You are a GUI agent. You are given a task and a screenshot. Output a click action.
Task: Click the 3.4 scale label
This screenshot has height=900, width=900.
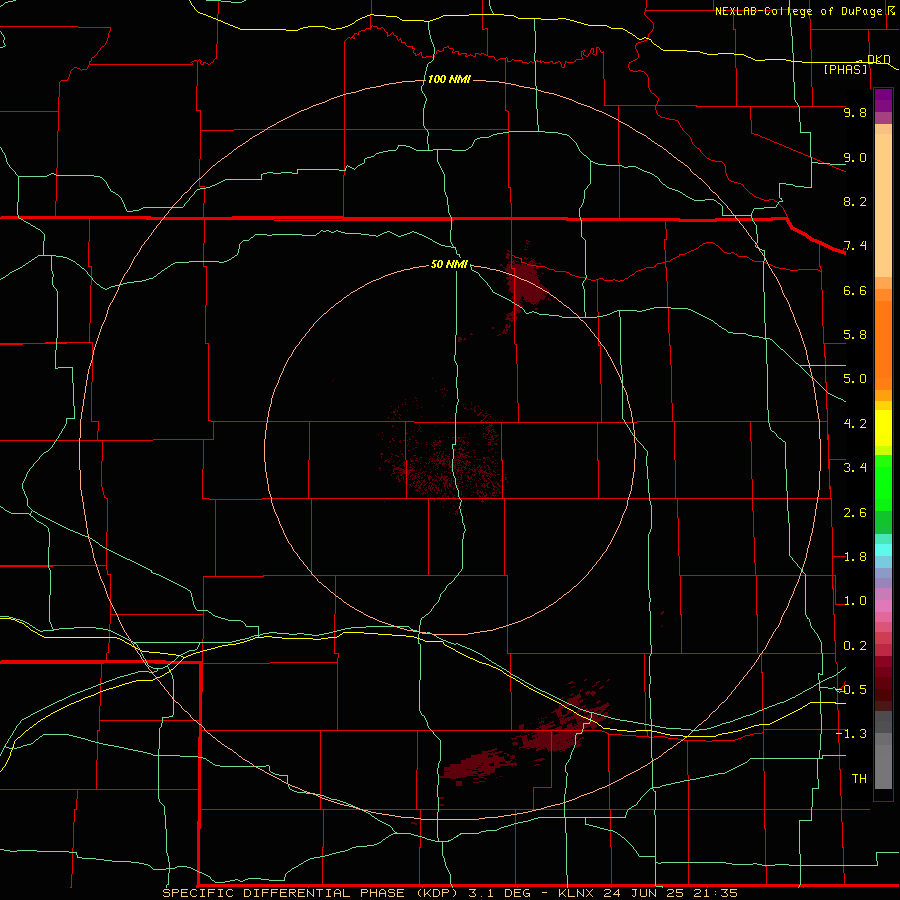(x=855, y=468)
